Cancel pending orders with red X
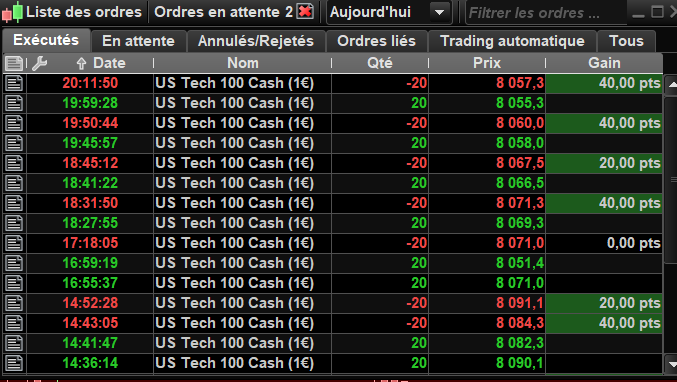This screenshot has height=382, width=677. (305, 12)
